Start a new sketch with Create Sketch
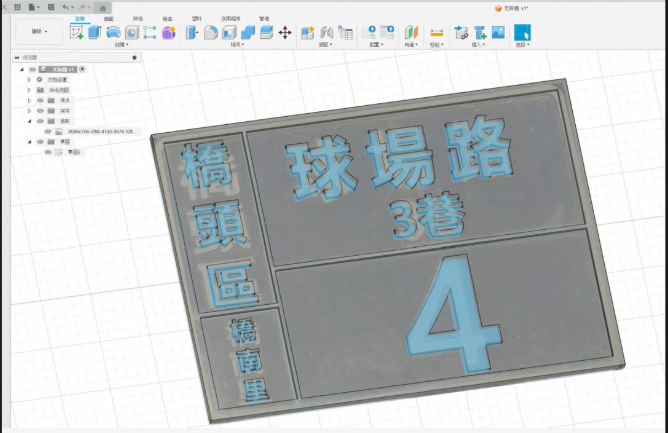 coord(76,32)
